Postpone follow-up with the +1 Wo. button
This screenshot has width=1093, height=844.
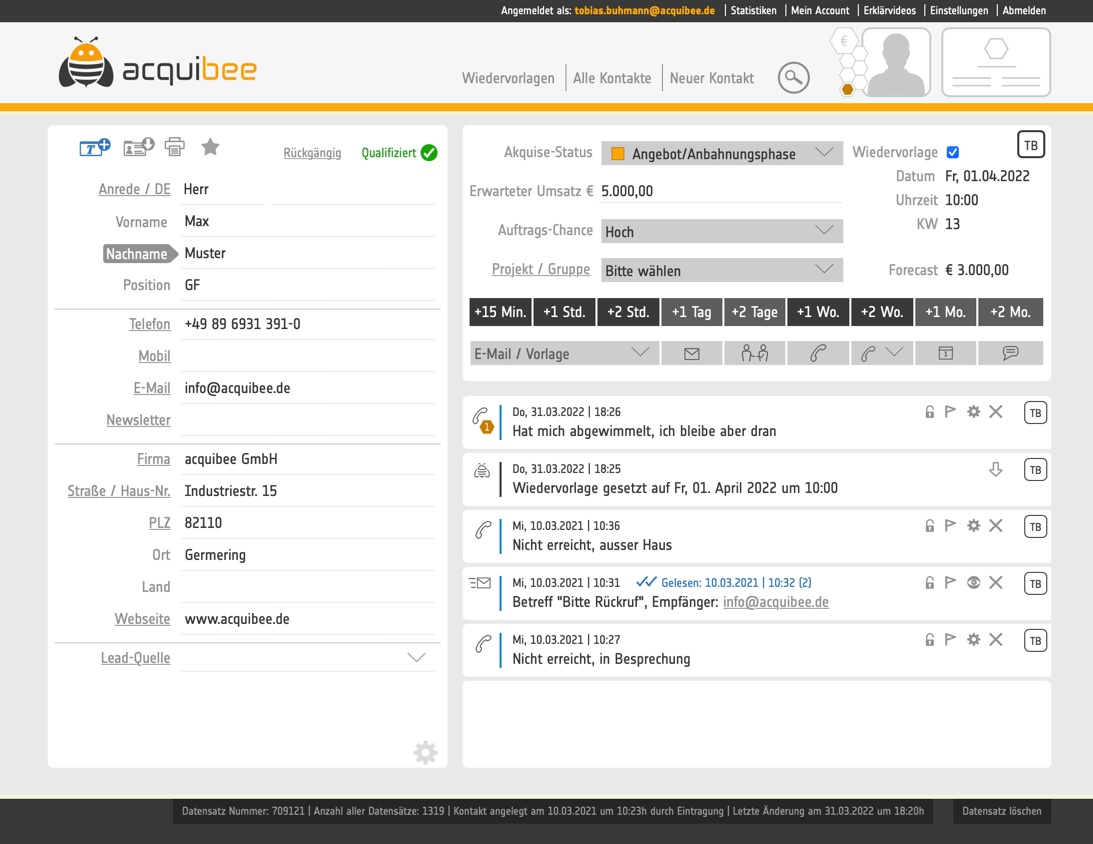818,312
